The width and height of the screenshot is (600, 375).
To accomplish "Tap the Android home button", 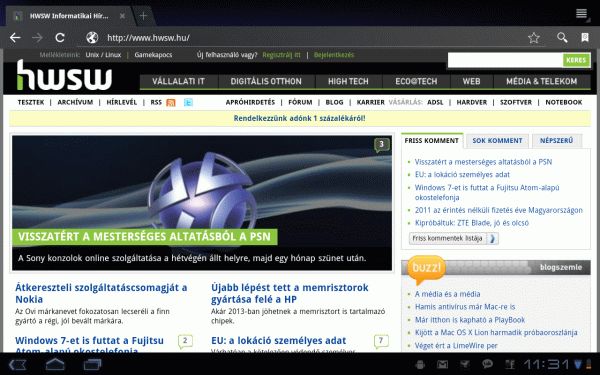I will (x=55, y=364).
